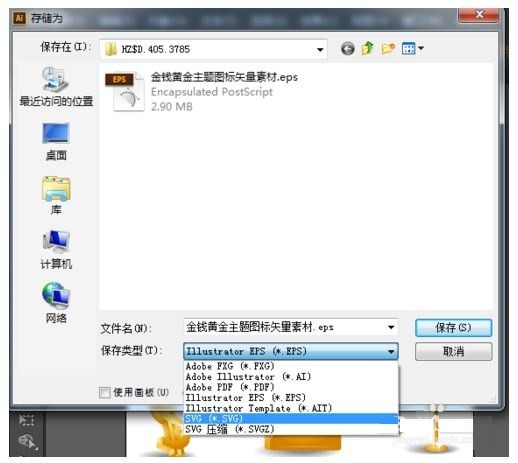Expand the file name dropdown arrow

(x=391, y=327)
